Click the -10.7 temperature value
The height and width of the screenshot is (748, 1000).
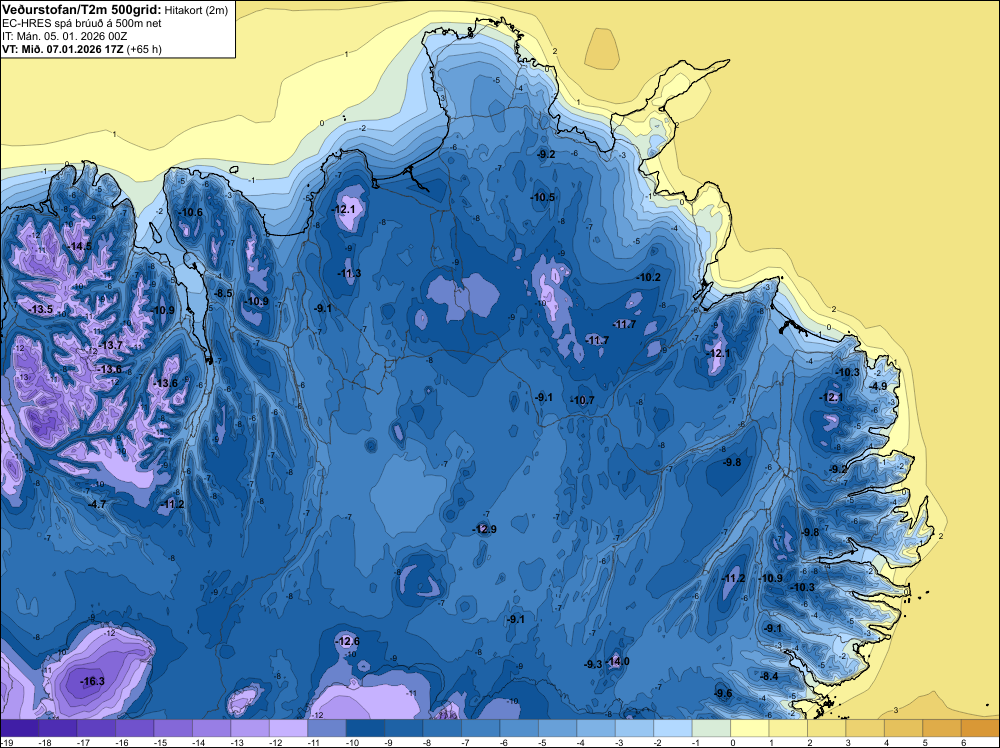pos(582,400)
